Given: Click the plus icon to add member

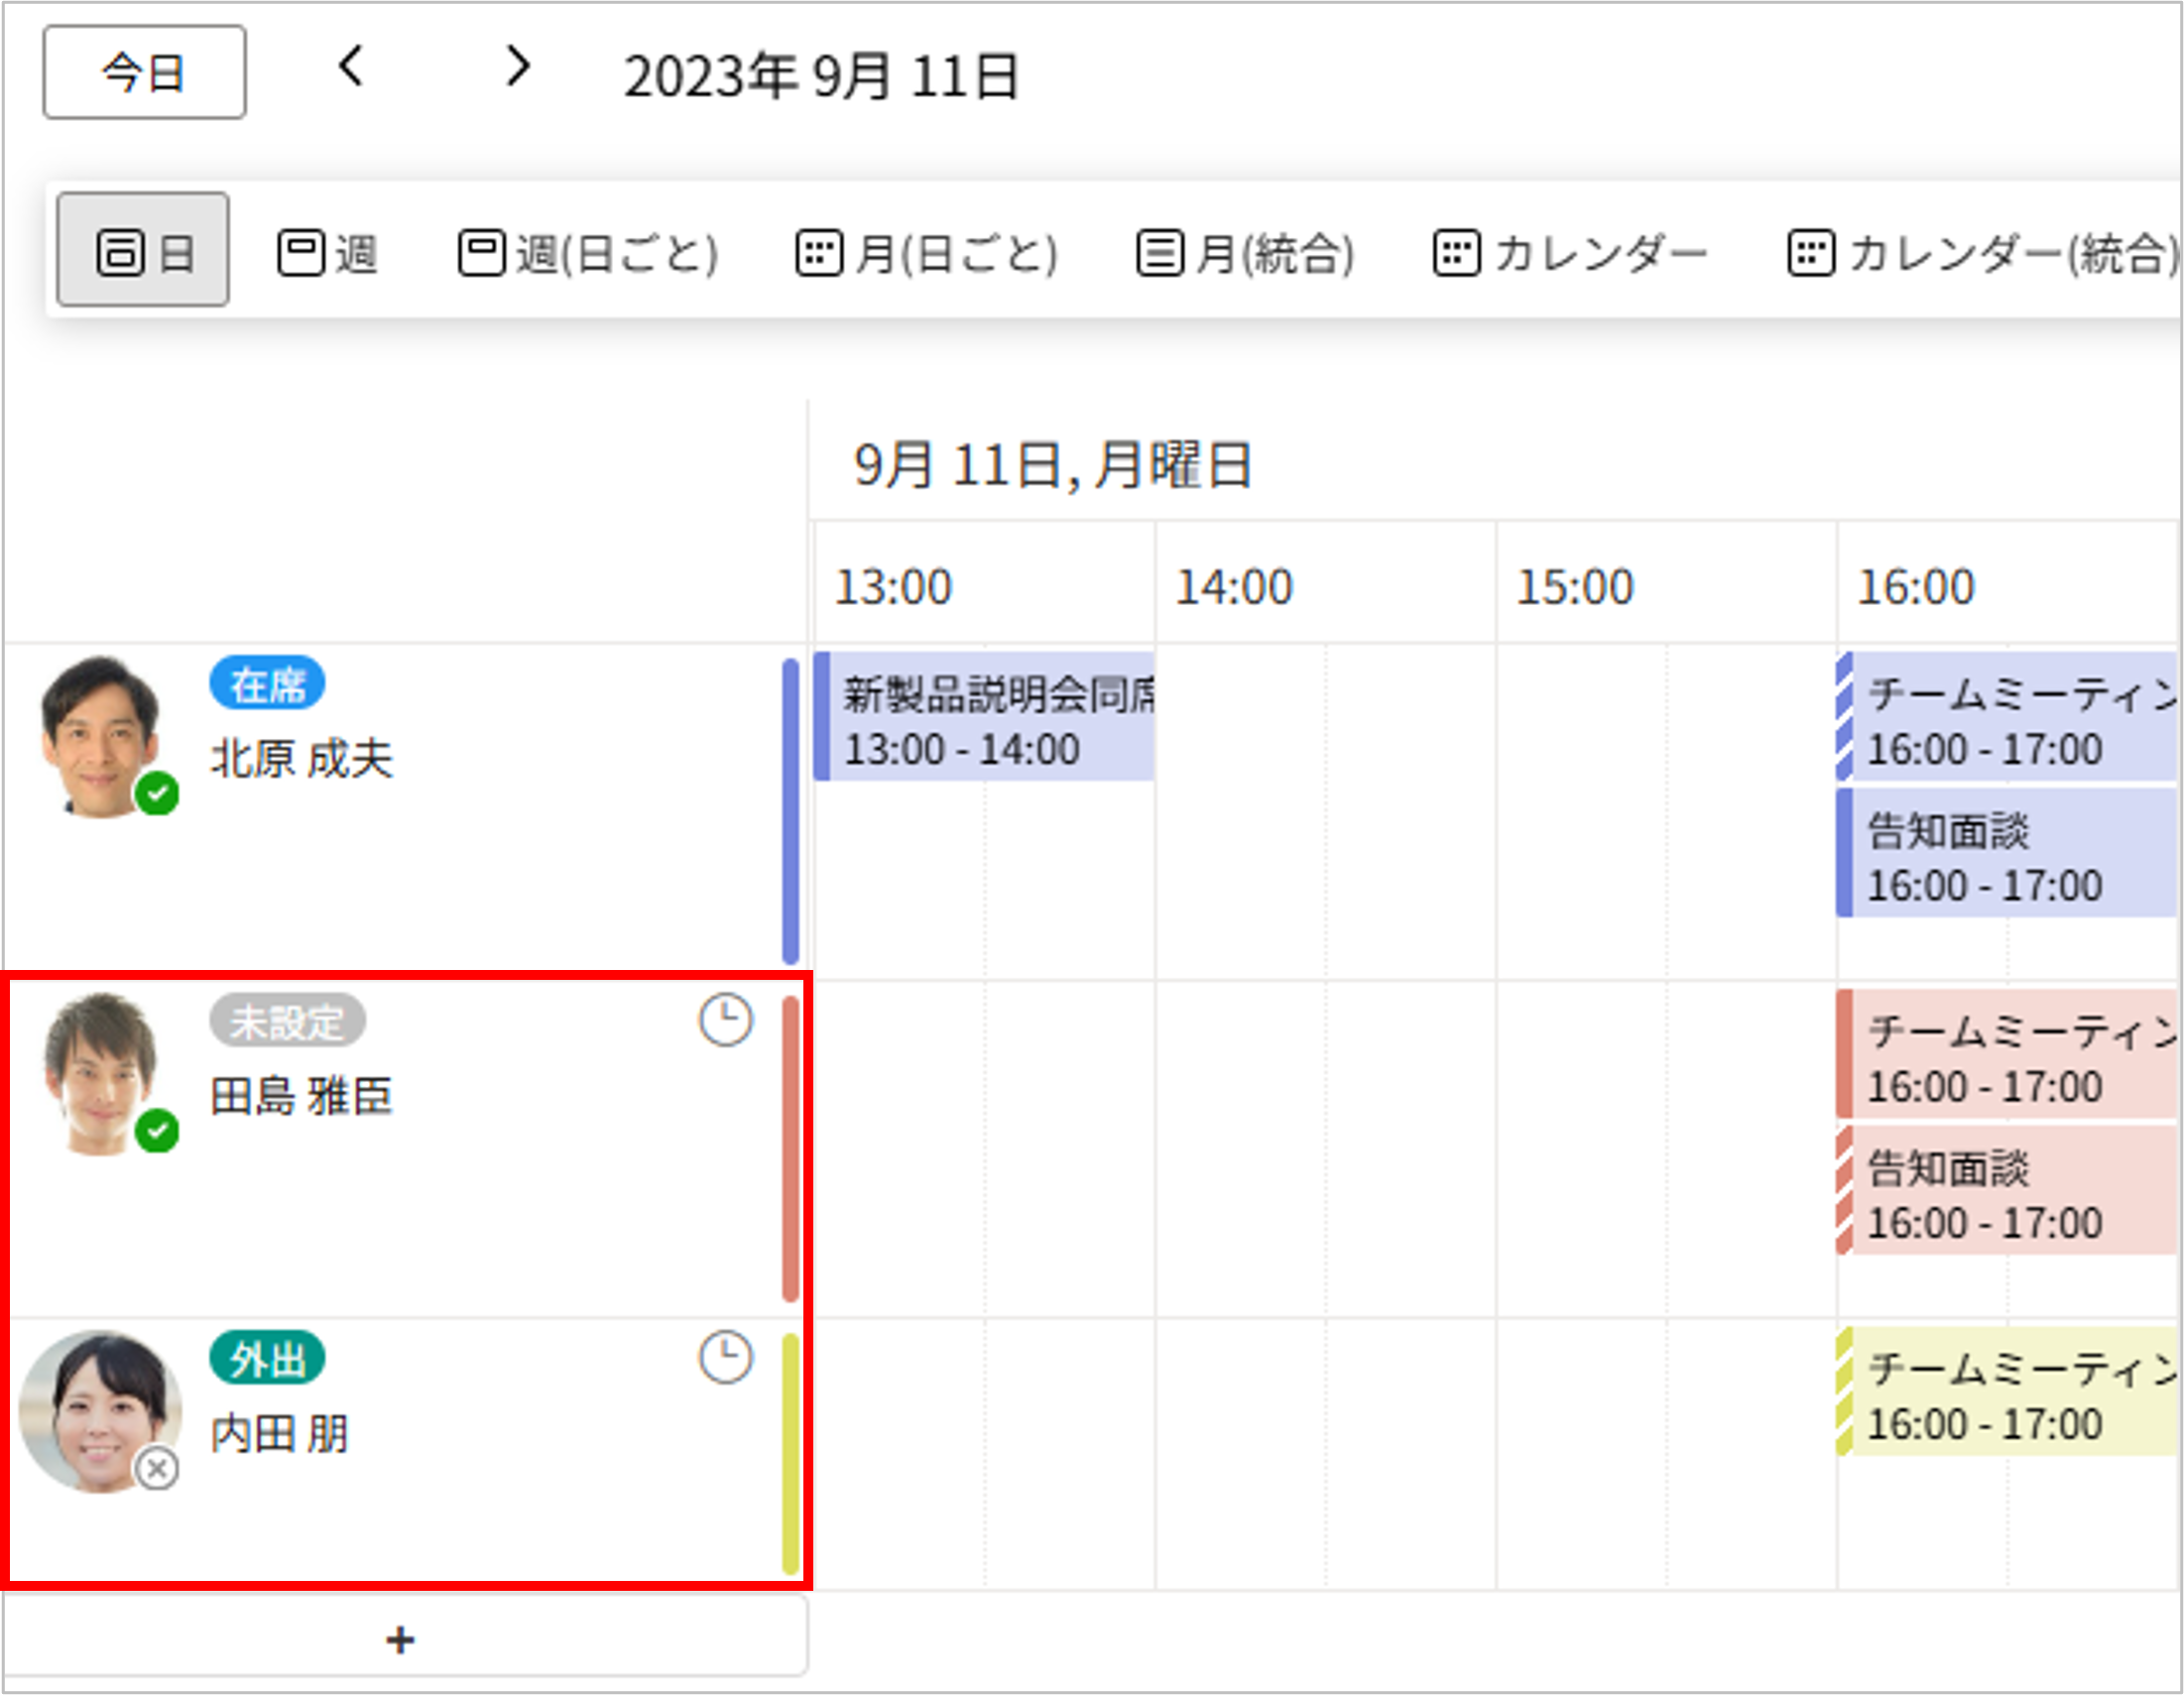Looking at the screenshot, I should 400,1639.
